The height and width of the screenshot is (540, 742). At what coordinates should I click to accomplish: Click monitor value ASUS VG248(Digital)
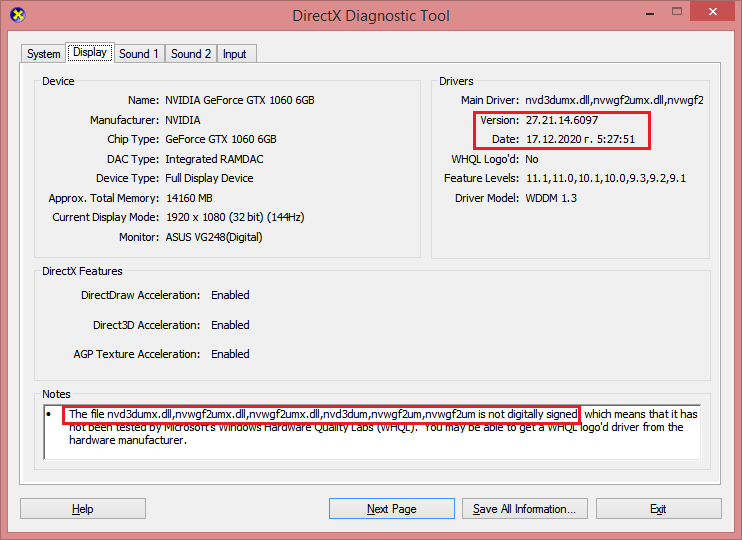click(x=214, y=237)
